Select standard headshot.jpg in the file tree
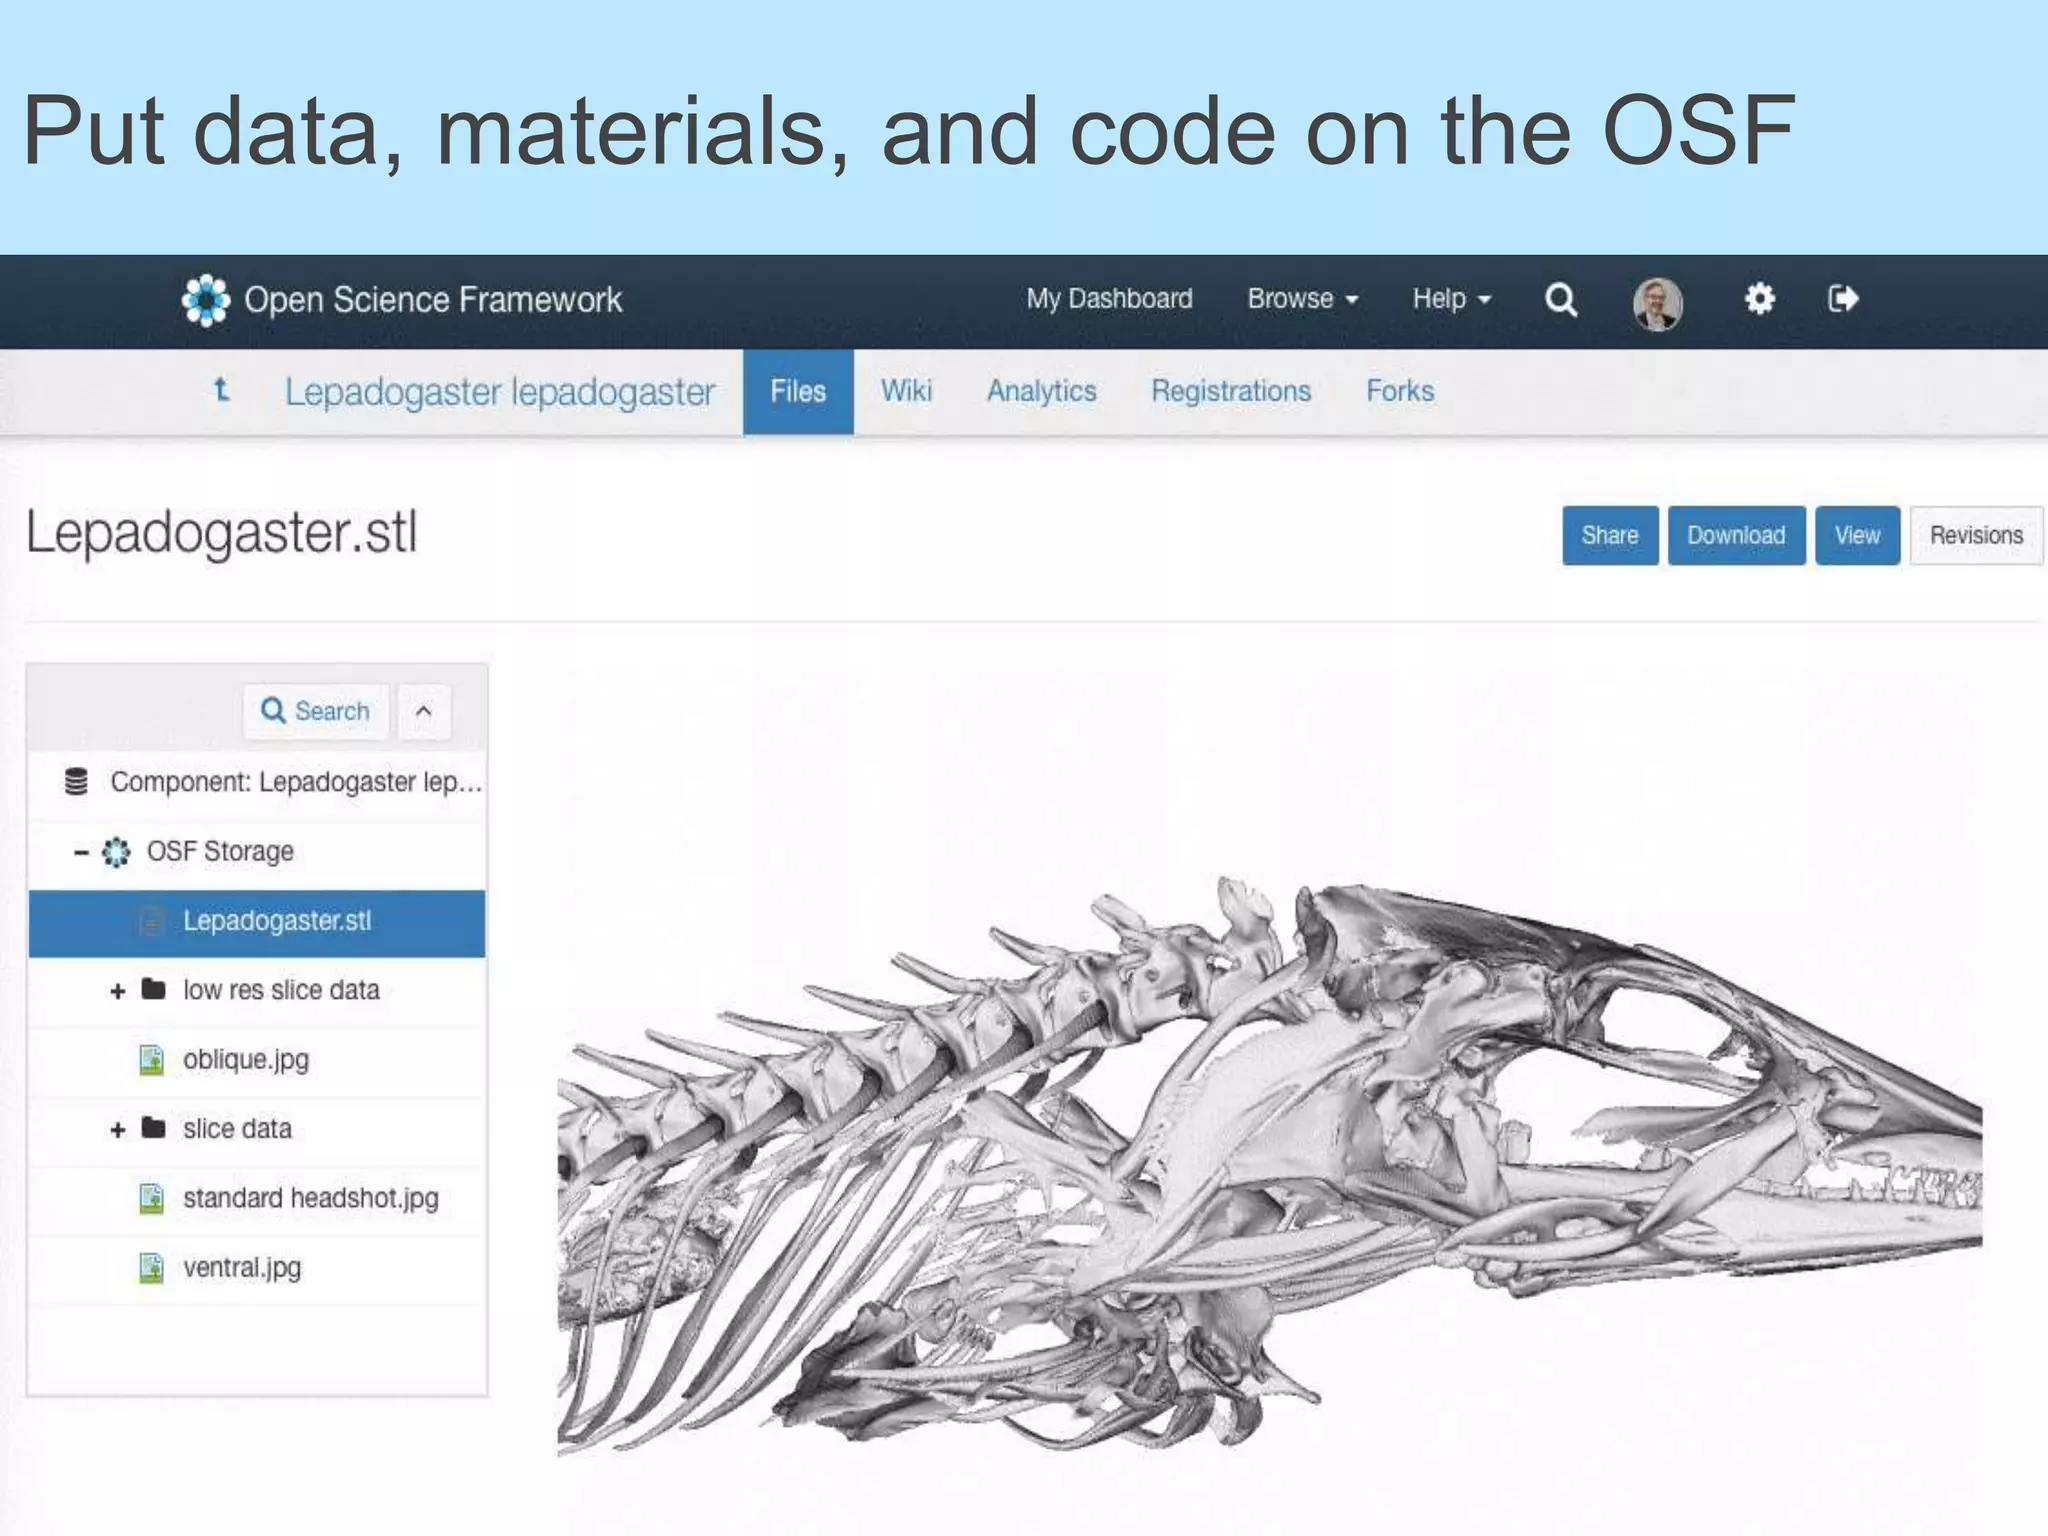Image resolution: width=2048 pixels, height=1536 pixels. (311, 1198)
